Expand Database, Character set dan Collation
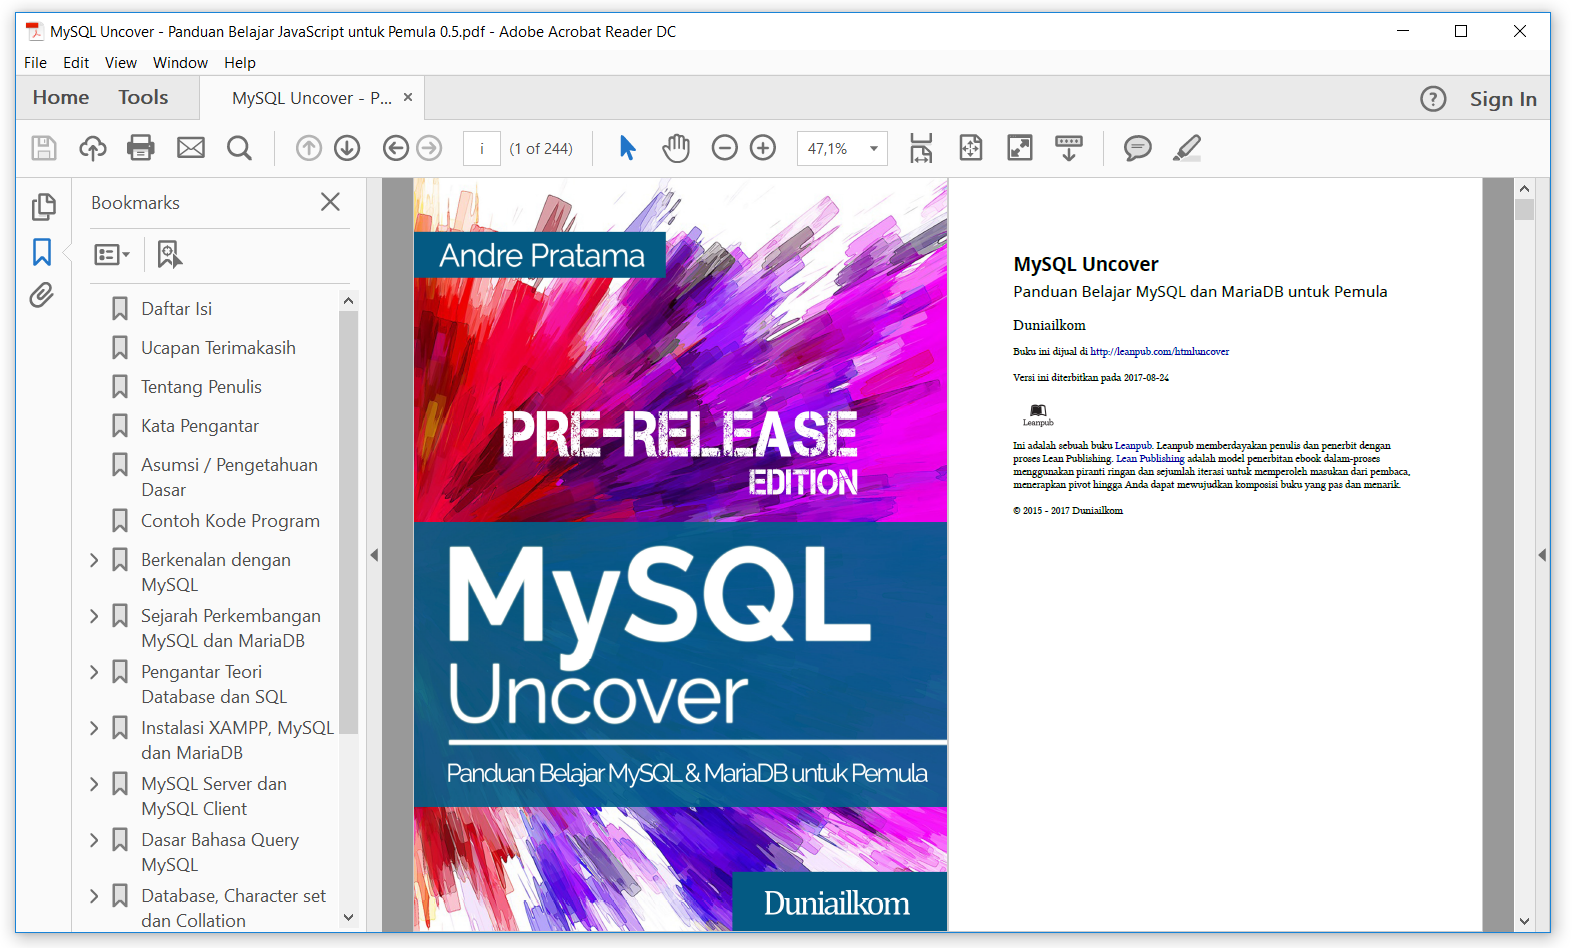 point(94,896)
